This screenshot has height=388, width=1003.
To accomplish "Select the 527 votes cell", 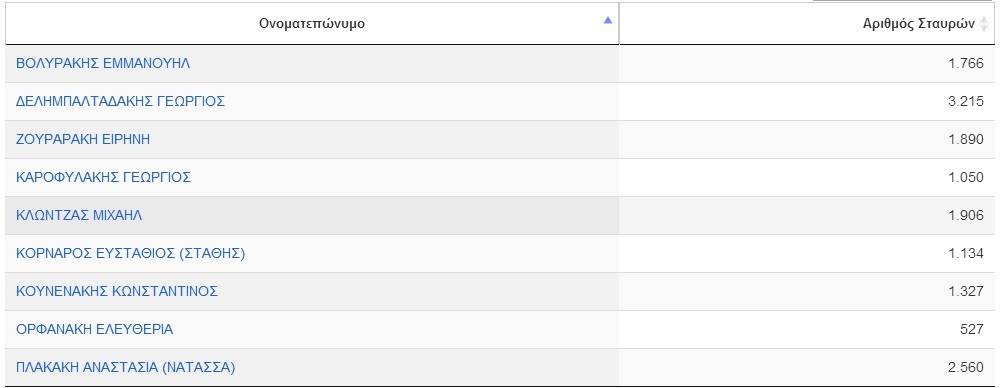I will (807, 329).
